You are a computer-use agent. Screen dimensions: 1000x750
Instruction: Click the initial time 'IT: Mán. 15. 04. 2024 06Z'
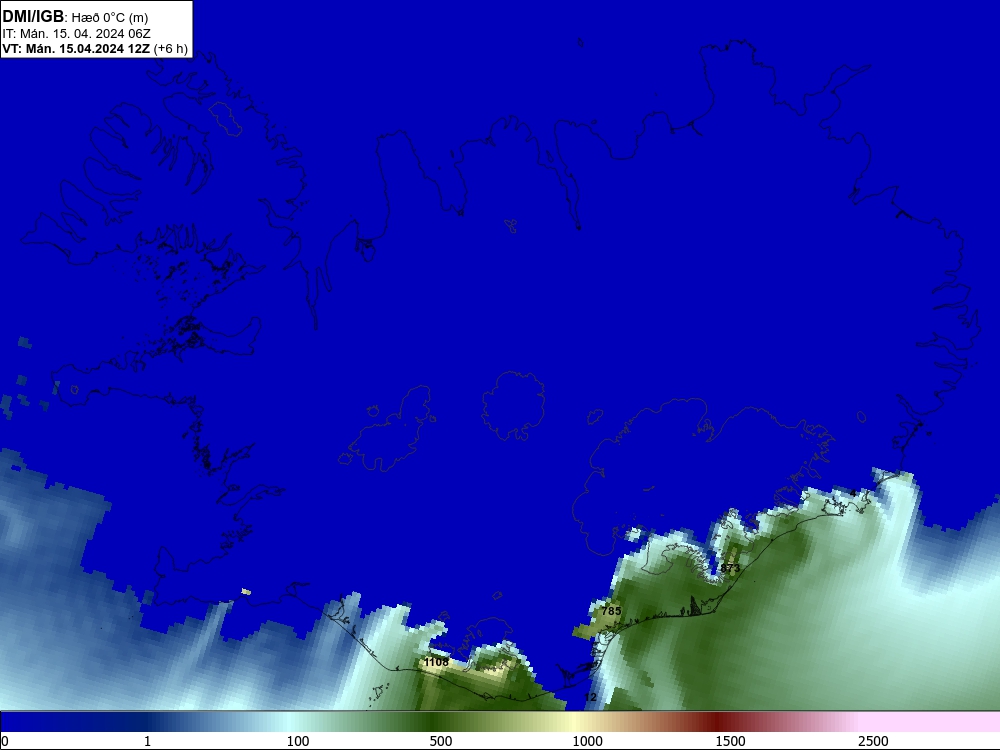pyautogui.click(x=77, y=34)
